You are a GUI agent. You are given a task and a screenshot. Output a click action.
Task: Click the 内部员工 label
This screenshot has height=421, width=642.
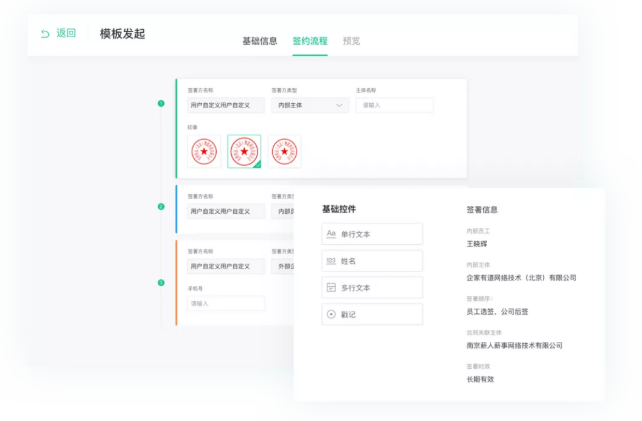pos(478,231)
